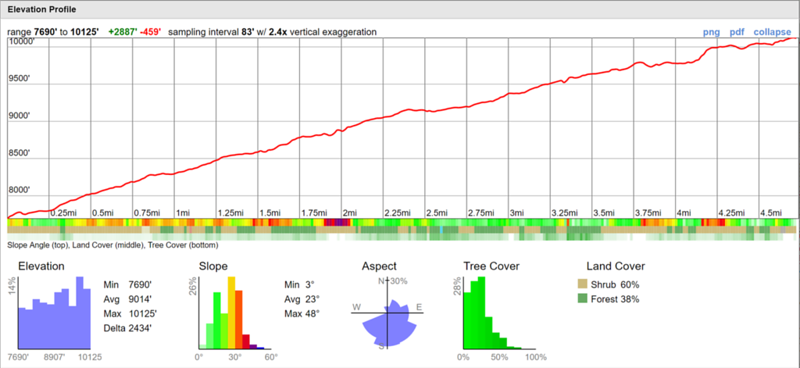Click the 9000' elevation axis label
This screenshot has height=368, width=800.
pyautogui.click(x=19, y=116)
